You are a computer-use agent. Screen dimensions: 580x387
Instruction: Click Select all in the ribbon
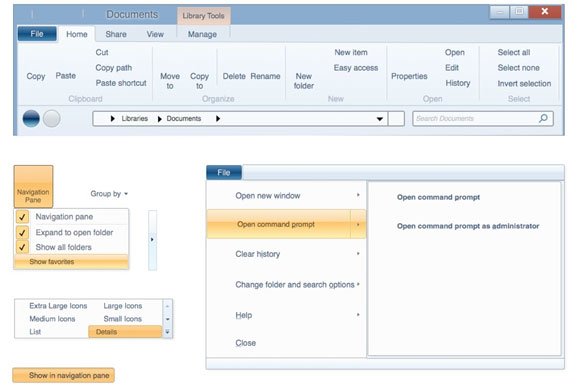click(x=514, y=53)
